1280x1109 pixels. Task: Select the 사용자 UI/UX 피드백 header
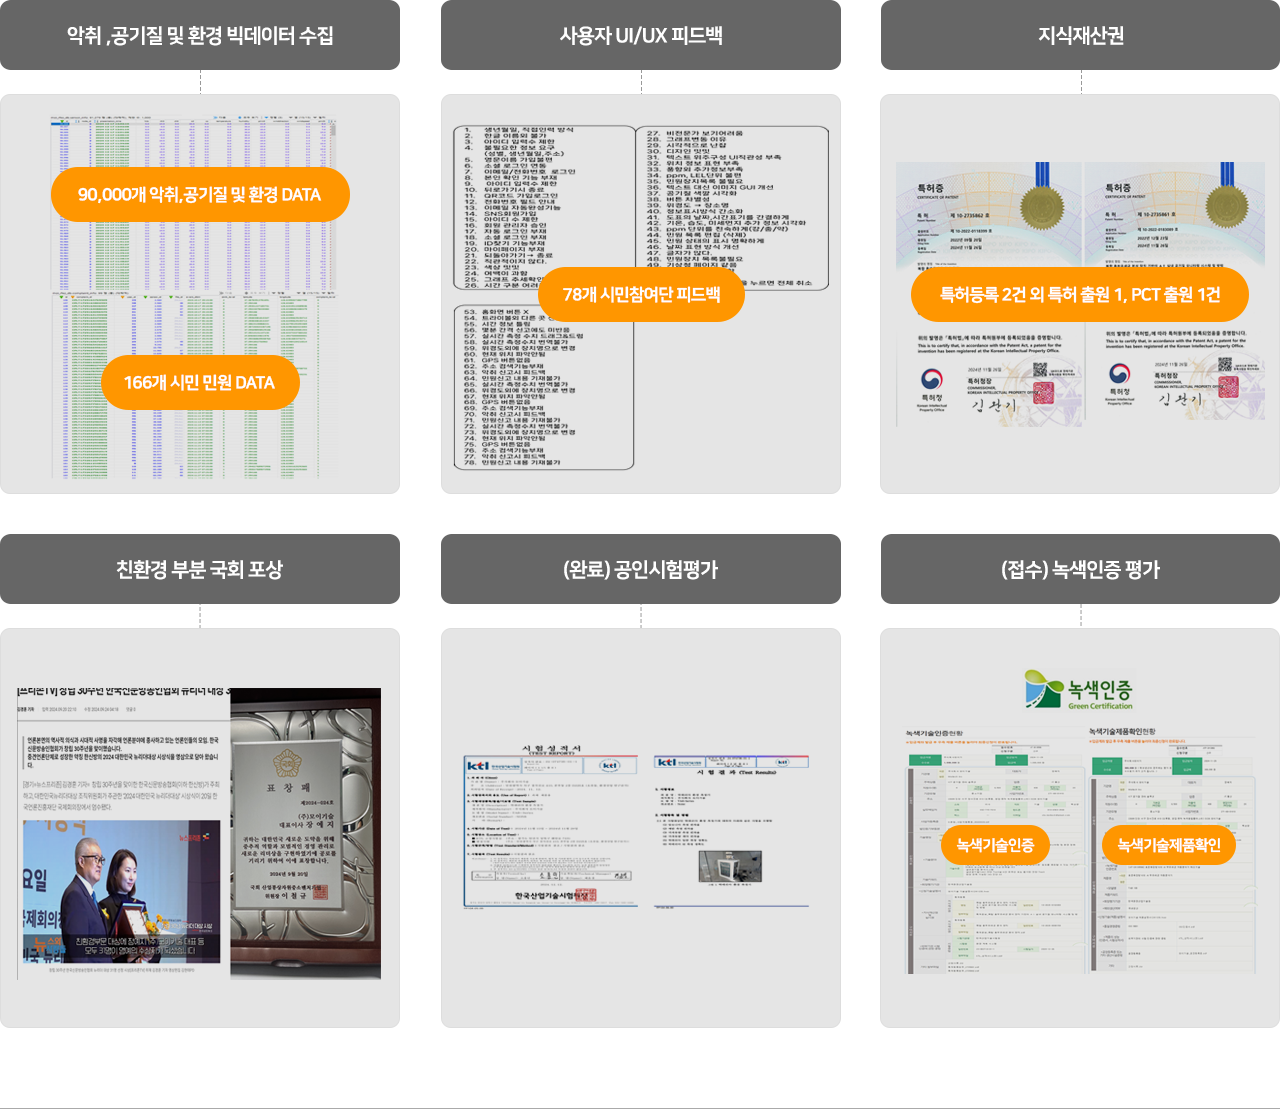tap(641, 35)
